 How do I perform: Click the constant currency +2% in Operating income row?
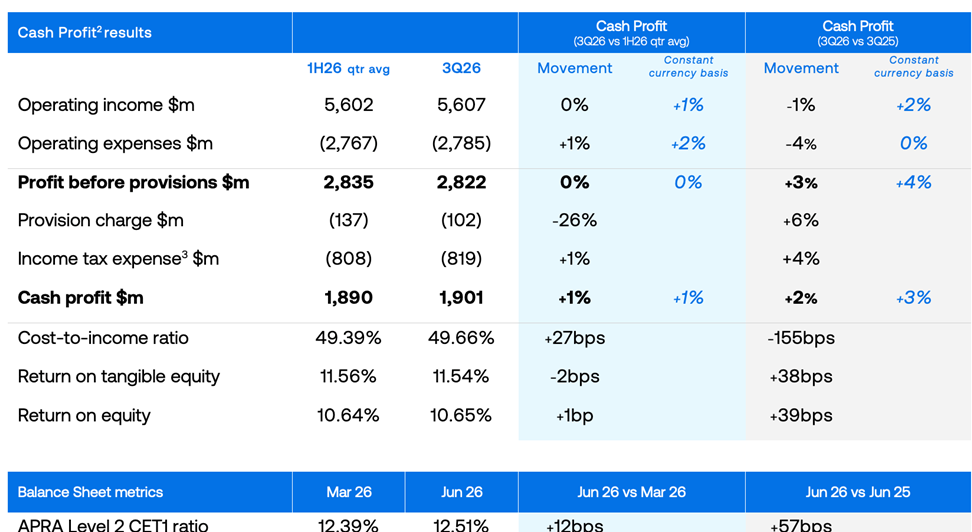coord(914,105)
